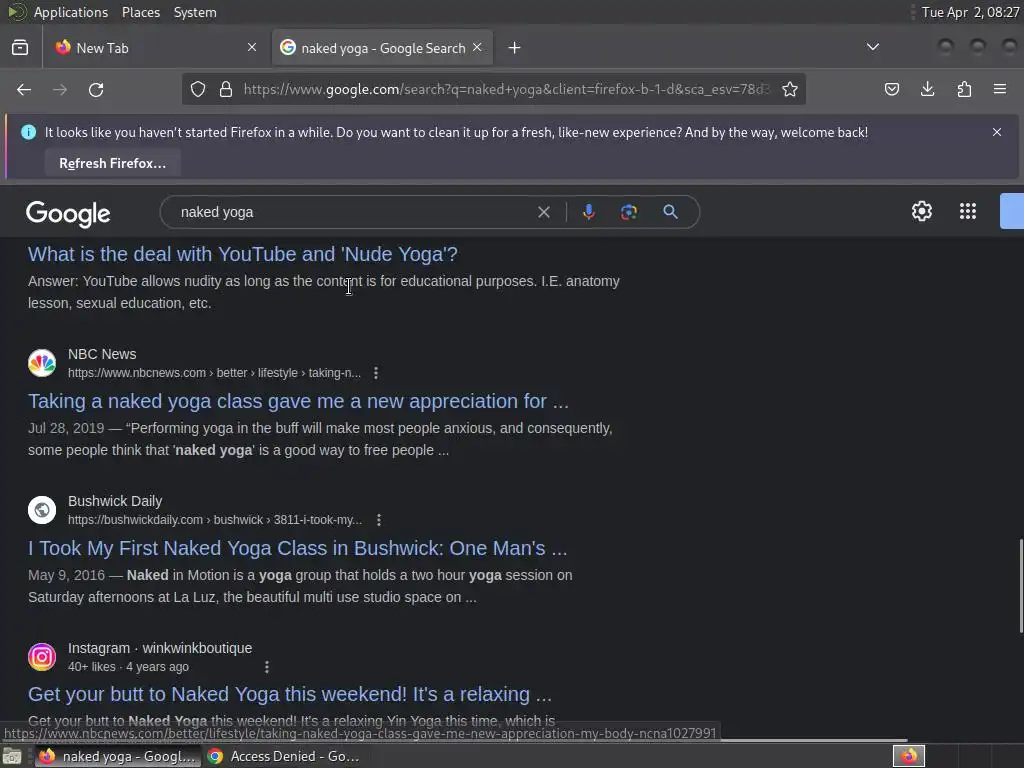
Task: Open Save to Pocket icon
Action: pos(891,89)
